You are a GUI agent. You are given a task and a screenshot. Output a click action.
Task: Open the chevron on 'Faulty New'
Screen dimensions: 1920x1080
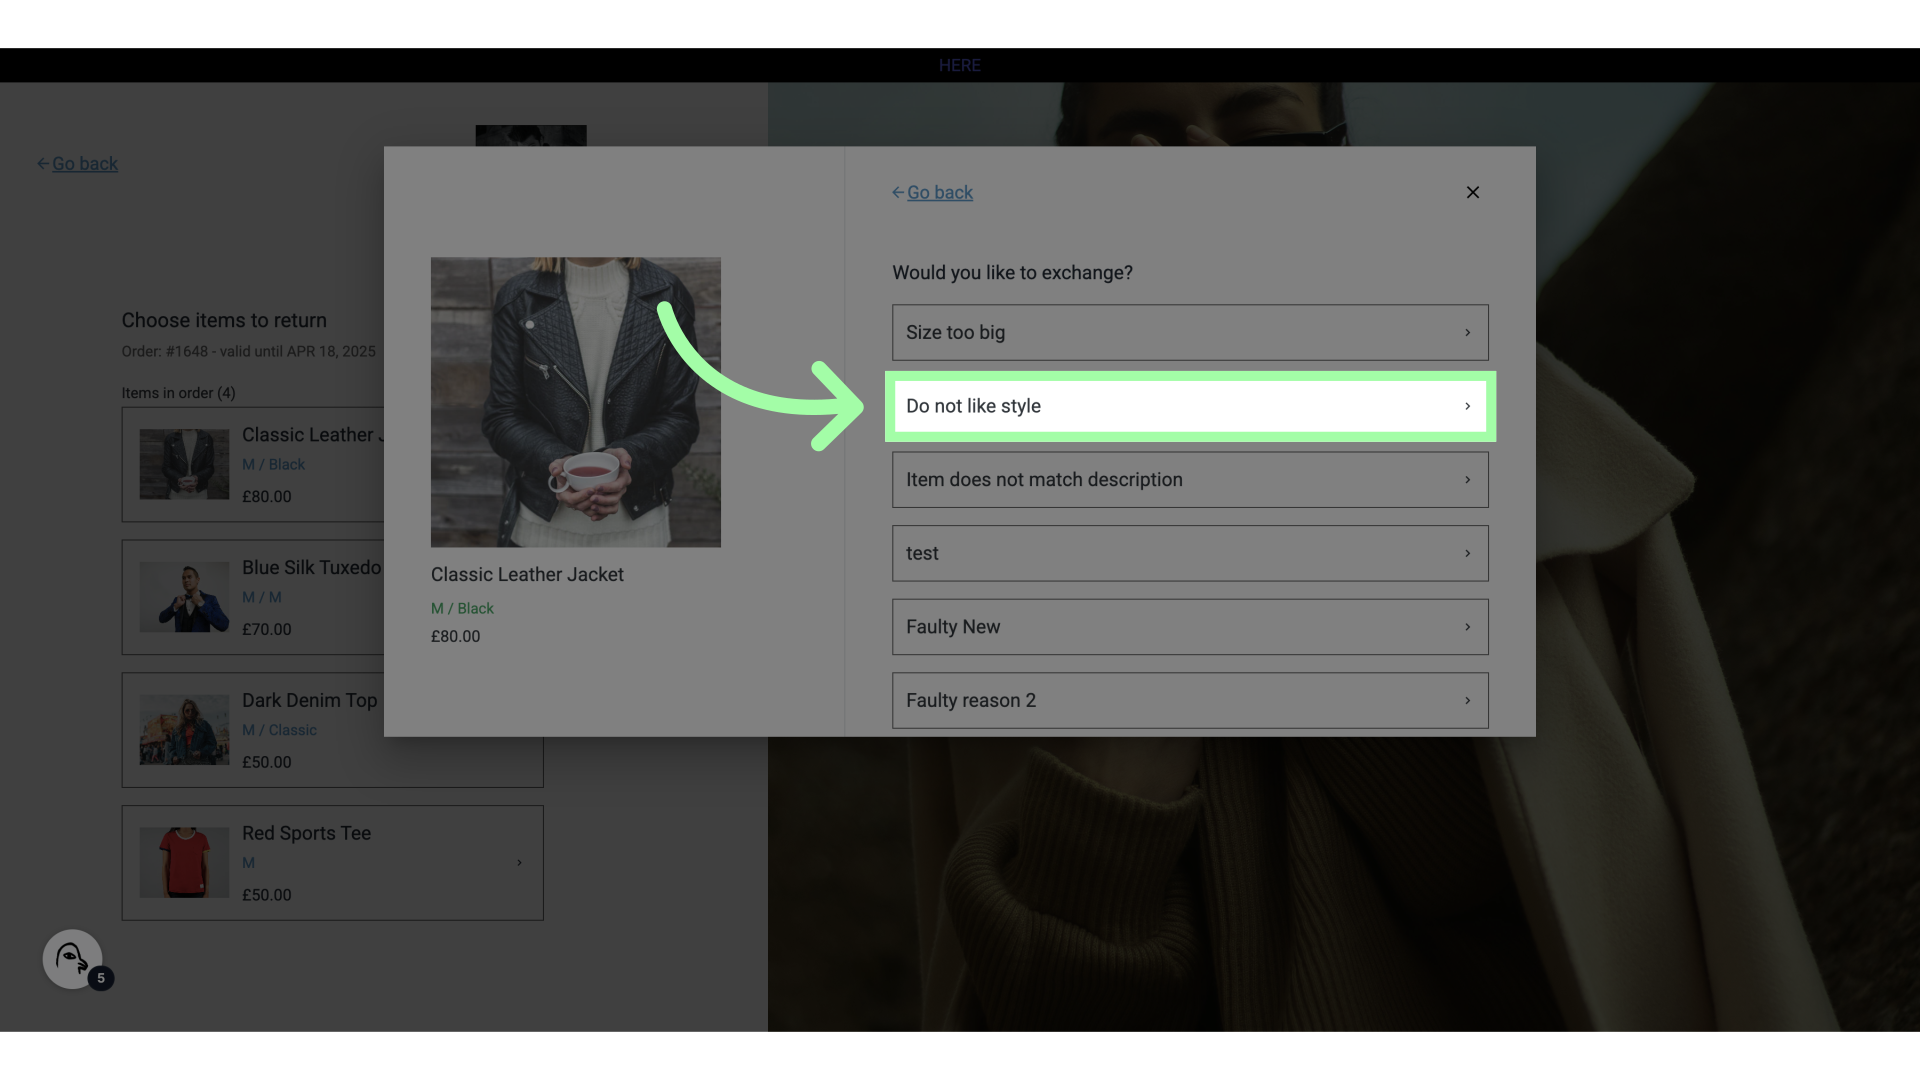(x=1467, y=627)
